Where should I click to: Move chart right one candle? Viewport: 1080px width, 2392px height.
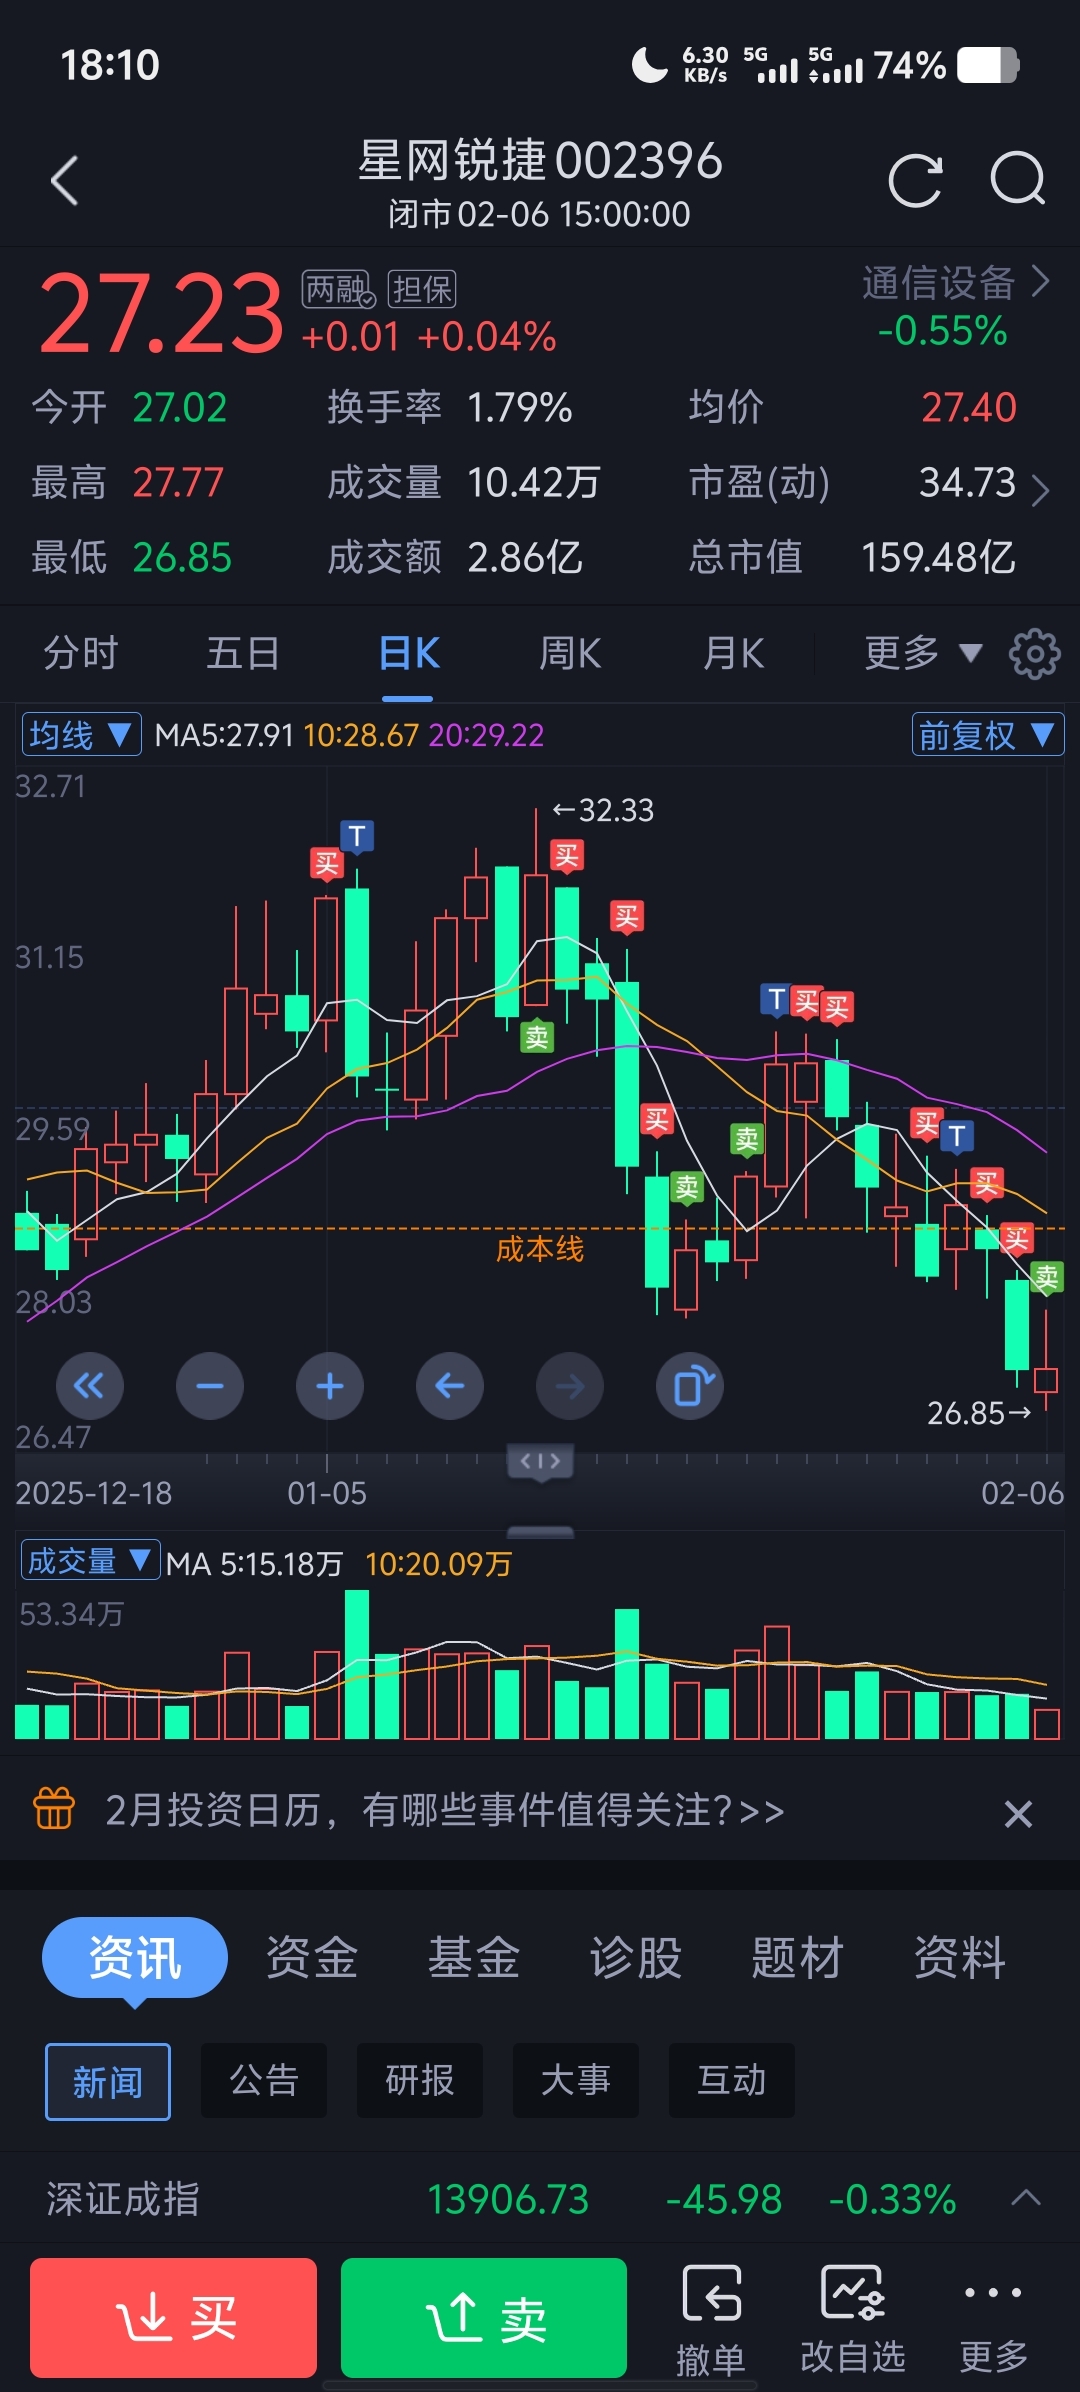pos(570,1386)
